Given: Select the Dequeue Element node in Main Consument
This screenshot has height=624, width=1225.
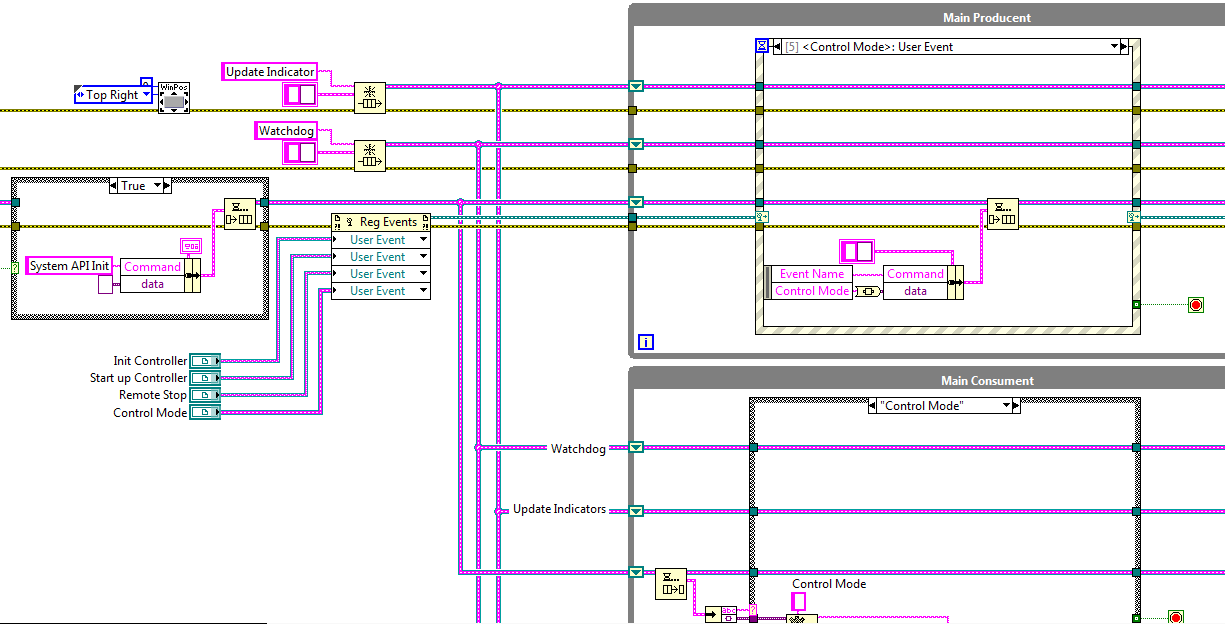Looking at the screenshot, I should tap(671, 583).
